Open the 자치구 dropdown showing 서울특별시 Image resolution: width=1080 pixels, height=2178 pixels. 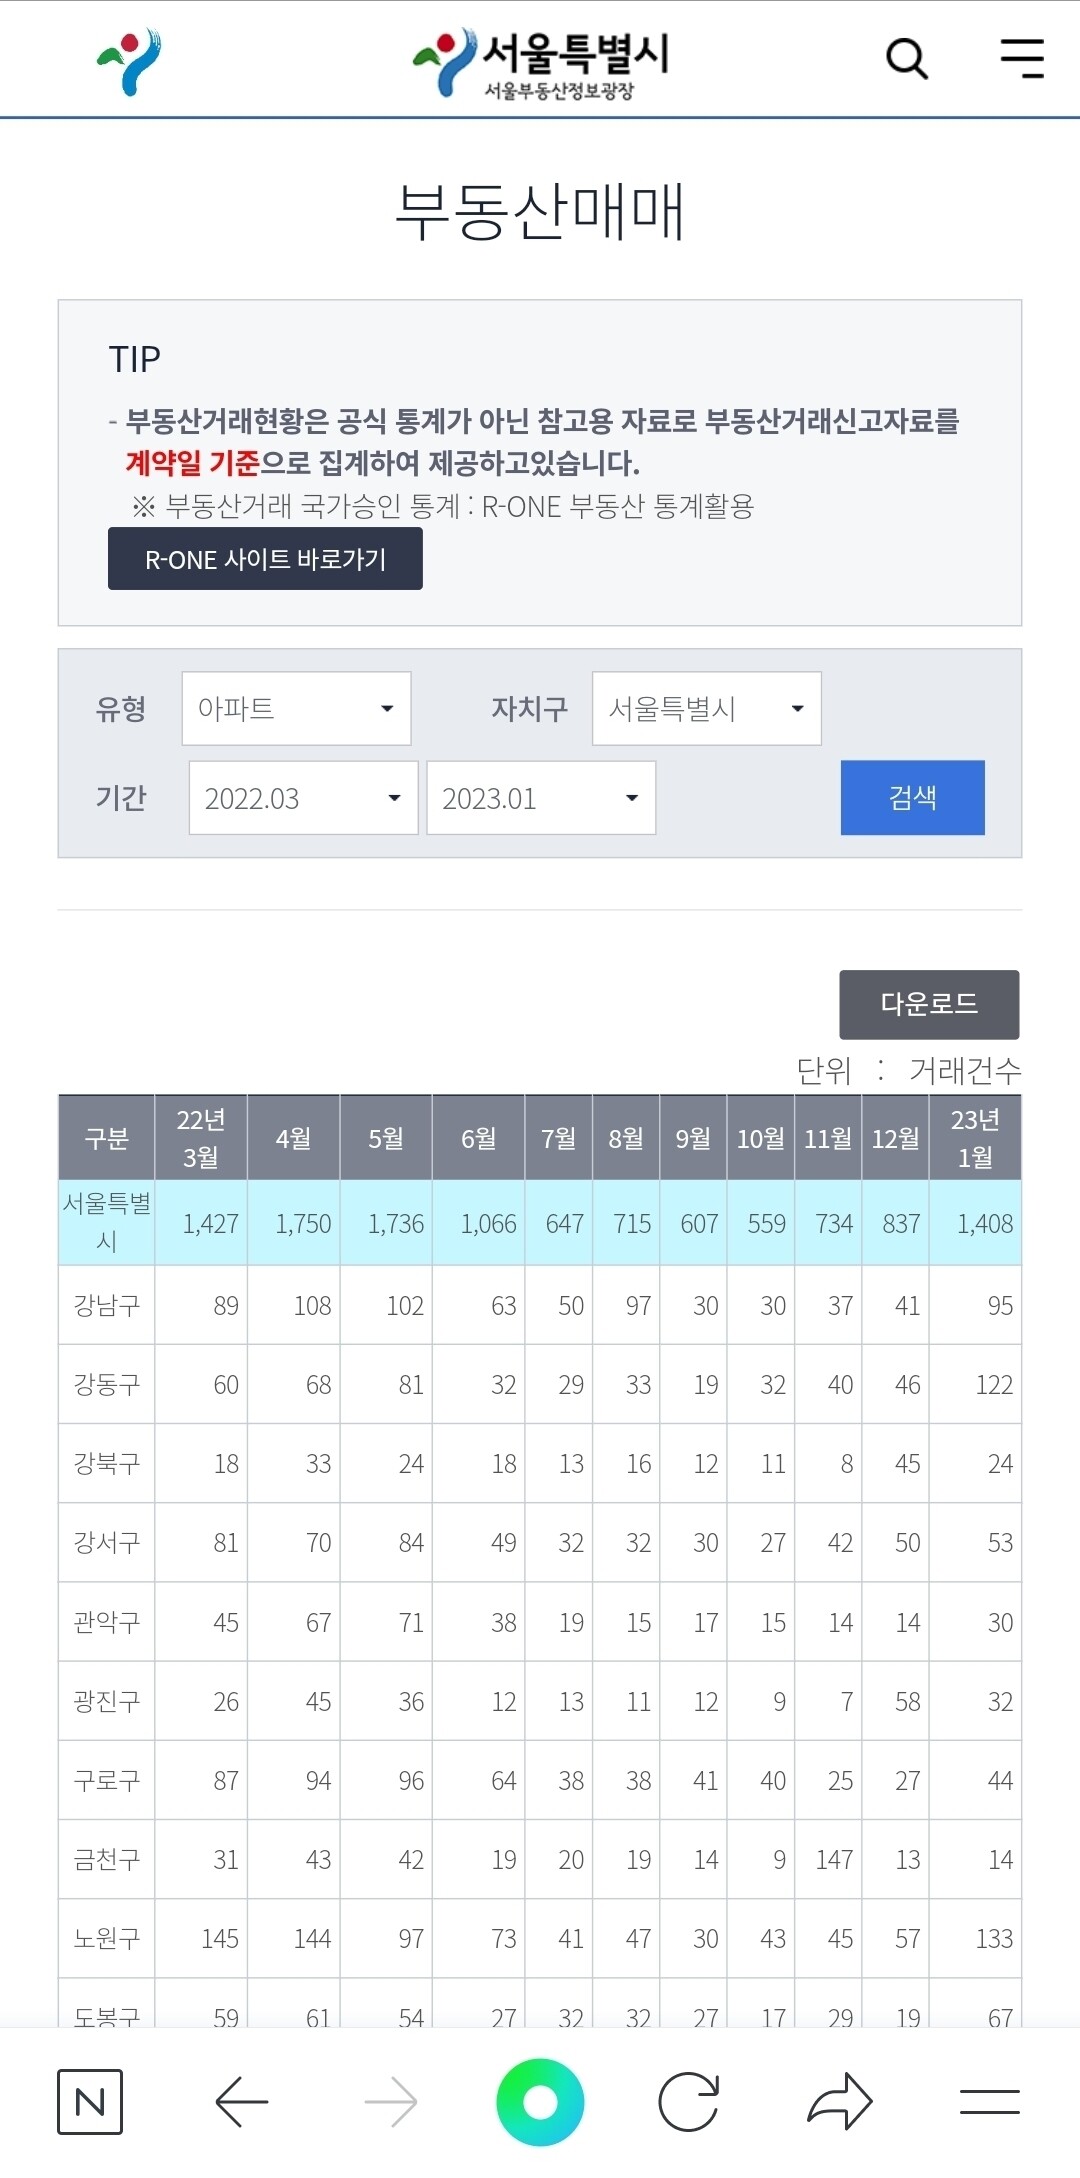tap(706, 709)
